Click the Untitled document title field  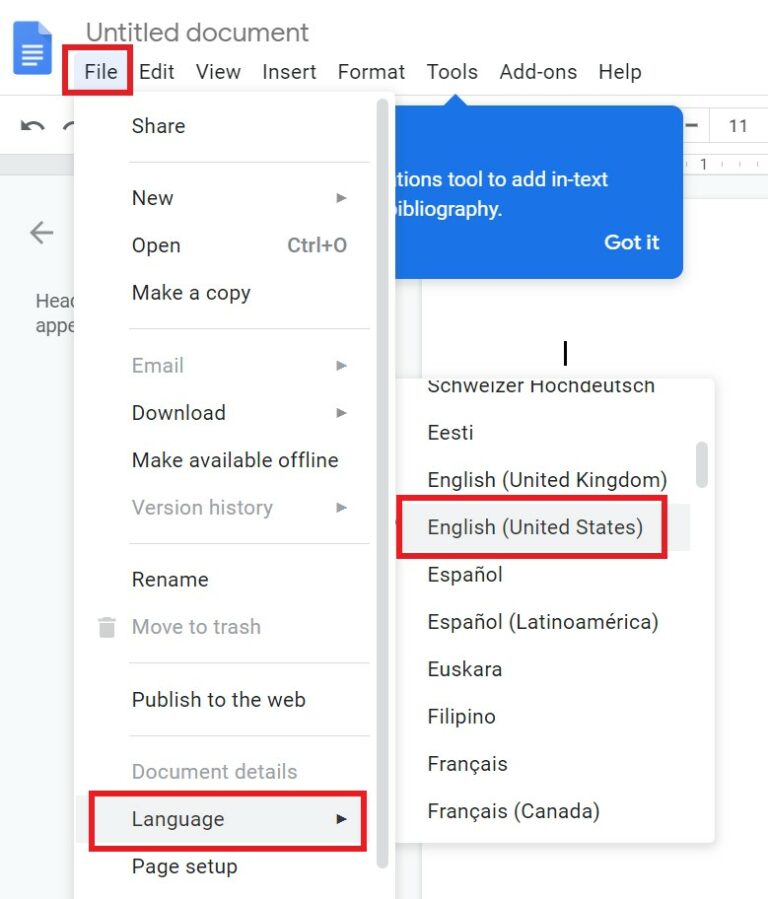pos(196,32)
